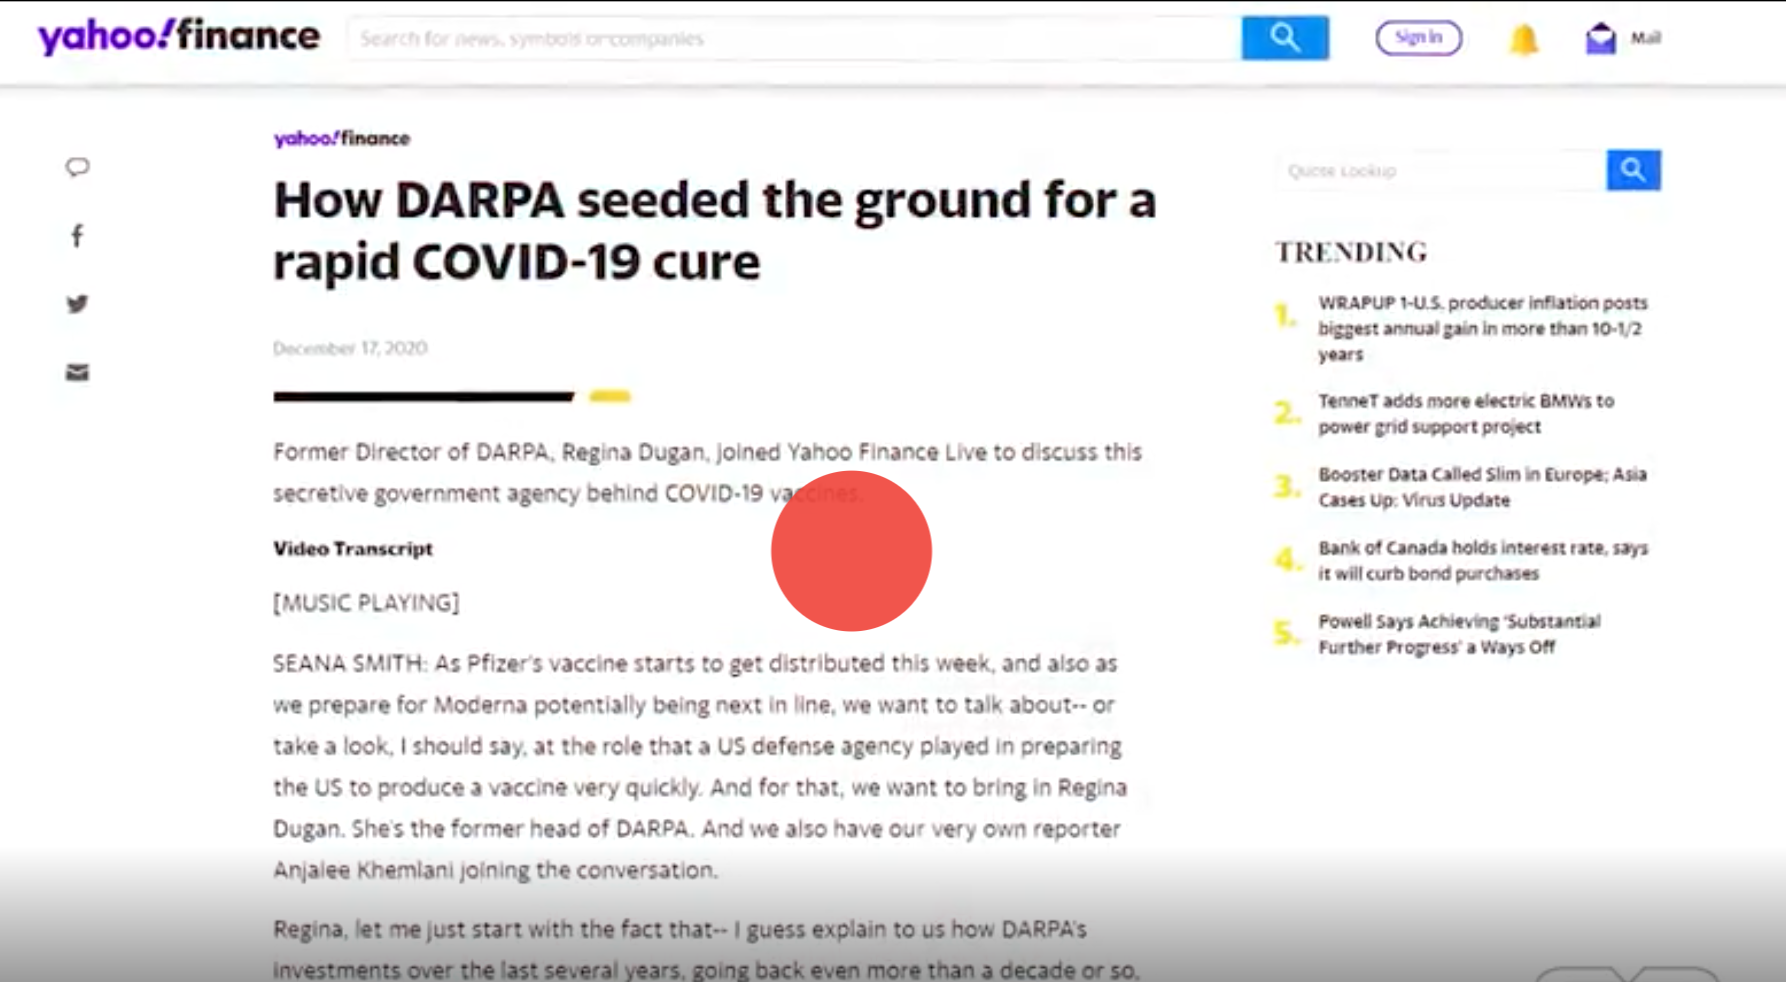Open trending story Powell Says Achieving Progress

tap(1459, 634)
